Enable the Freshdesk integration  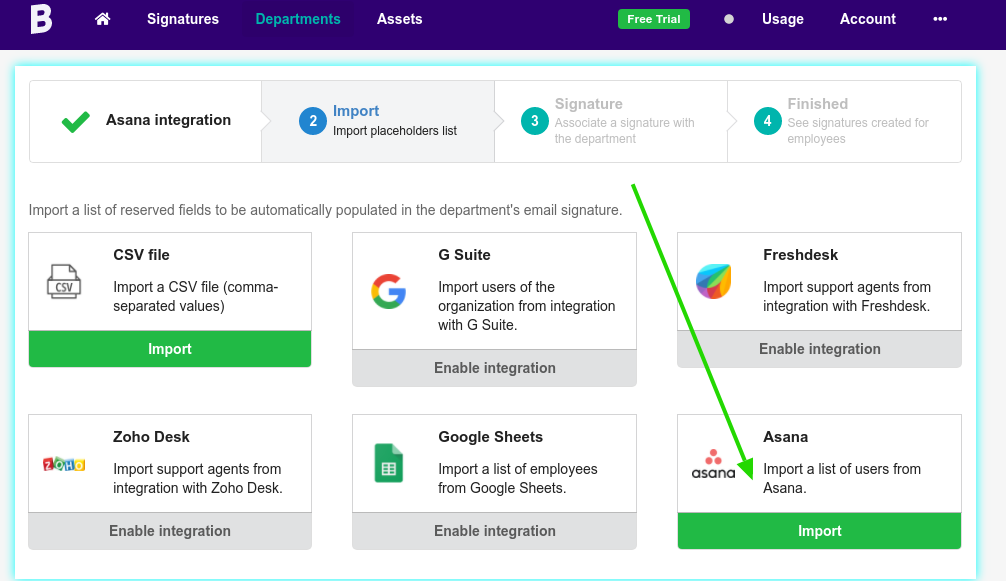coord(819,349)
